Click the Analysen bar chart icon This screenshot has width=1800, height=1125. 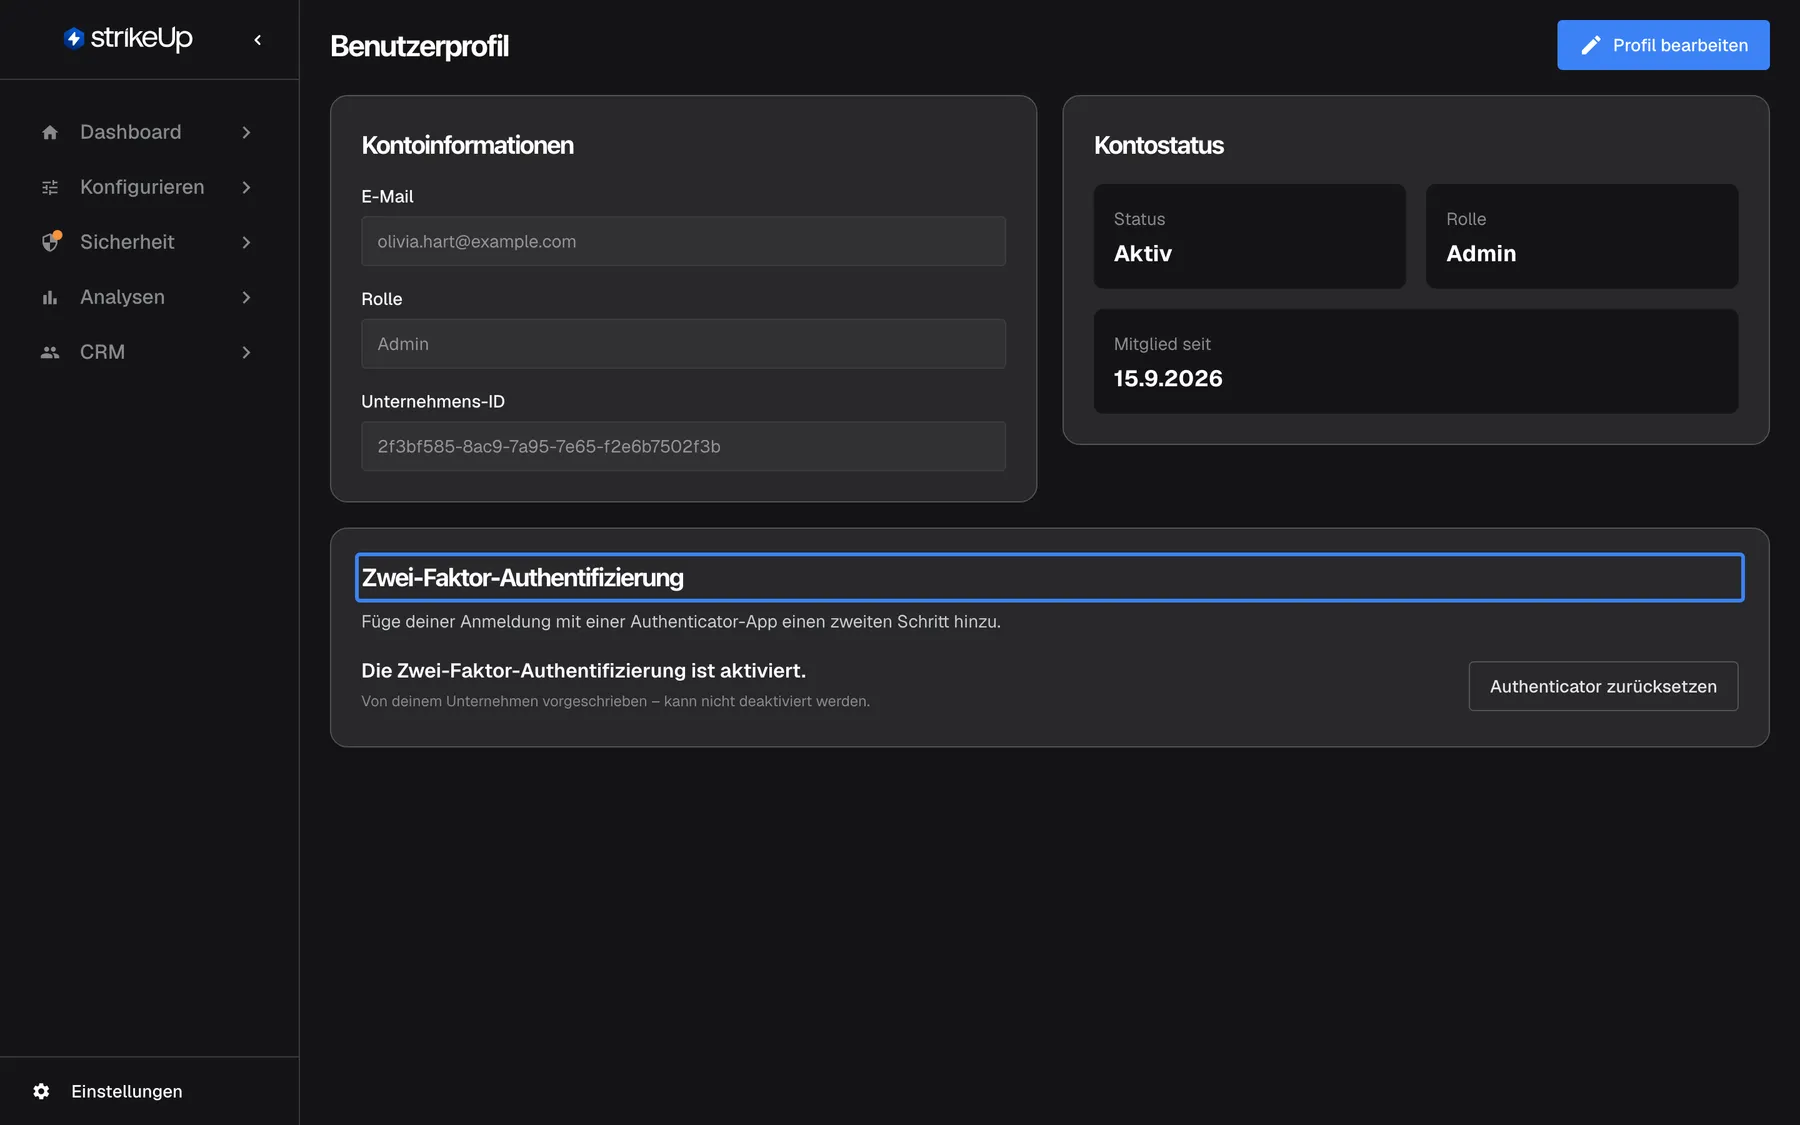click(x=50, y=297)
